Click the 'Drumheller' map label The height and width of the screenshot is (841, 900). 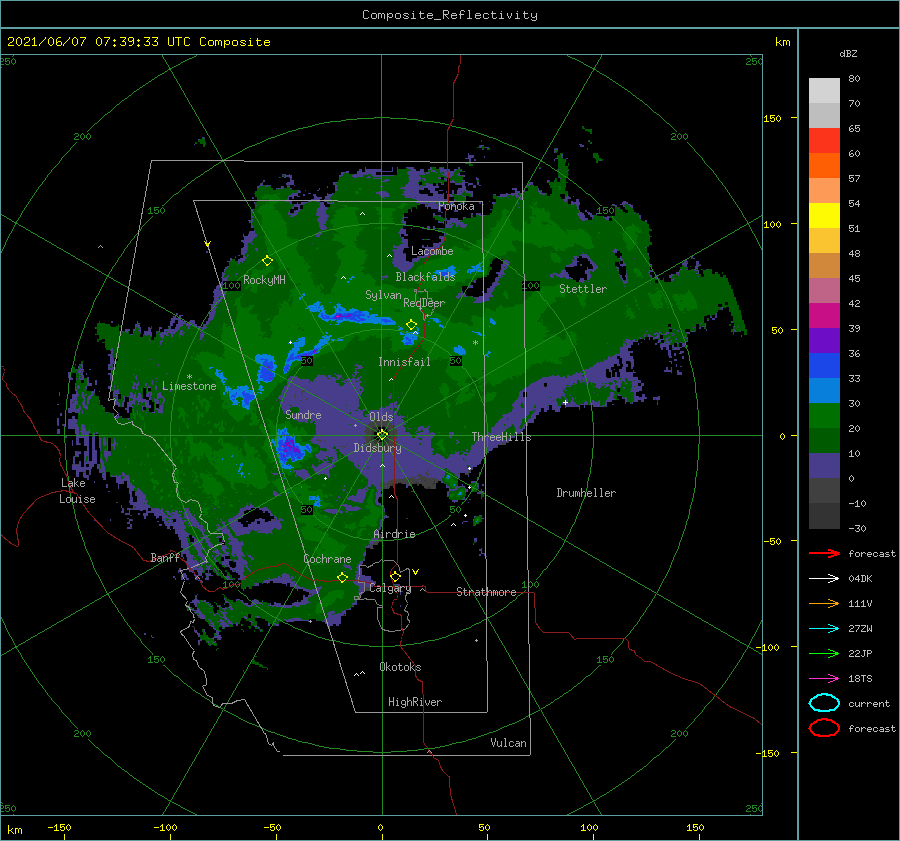tap(586, 493)
